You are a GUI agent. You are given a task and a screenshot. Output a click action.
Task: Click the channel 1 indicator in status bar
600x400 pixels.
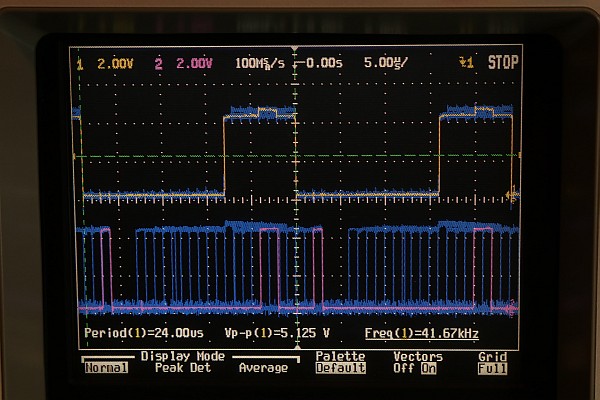80,63
